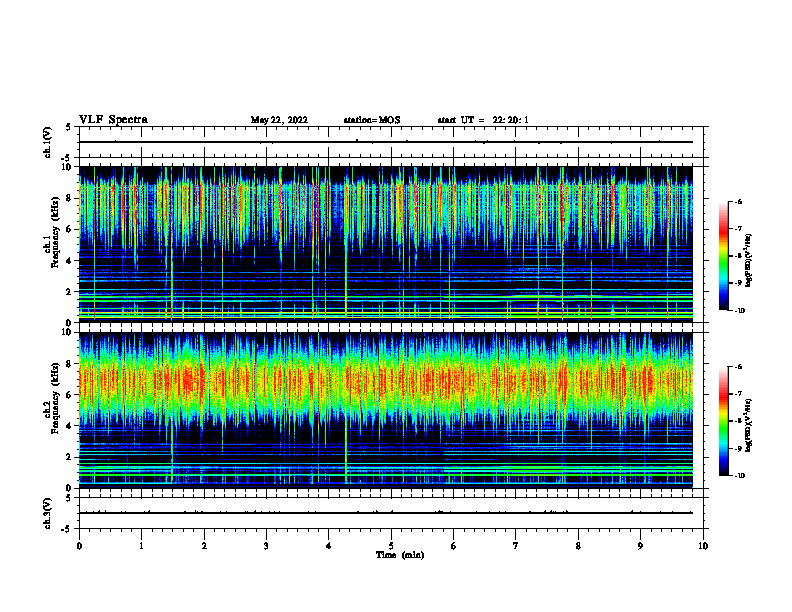Image resolution: width=792 pixels, height=612 pixels.
Task: Click the "-10" tick on the ch.2 colorbar
Action: point(739,476)
